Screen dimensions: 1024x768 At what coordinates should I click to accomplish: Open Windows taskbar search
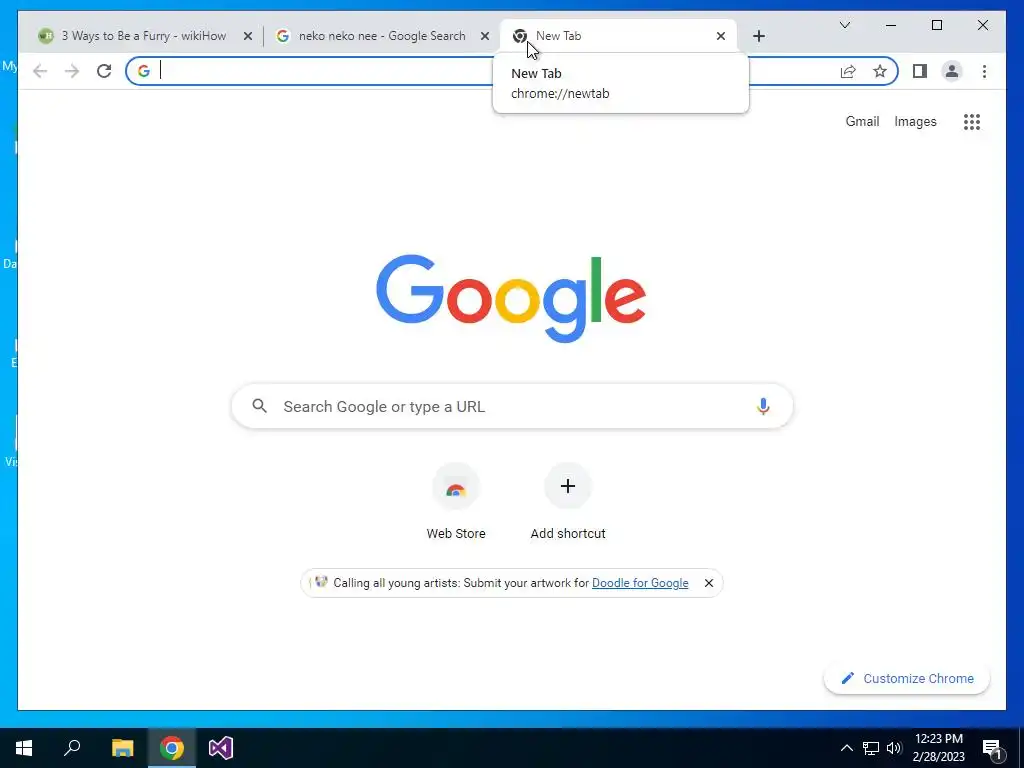[x=72, y=748]
